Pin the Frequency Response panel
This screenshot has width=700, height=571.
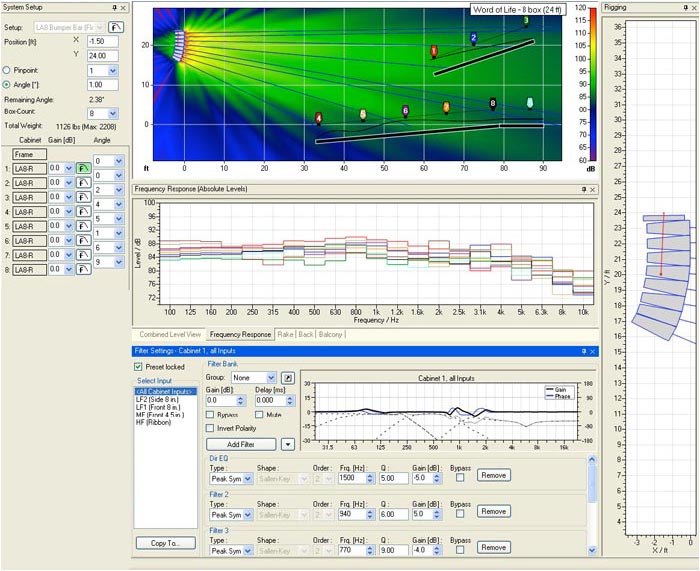pyautogui.click(x=582, y=188)
